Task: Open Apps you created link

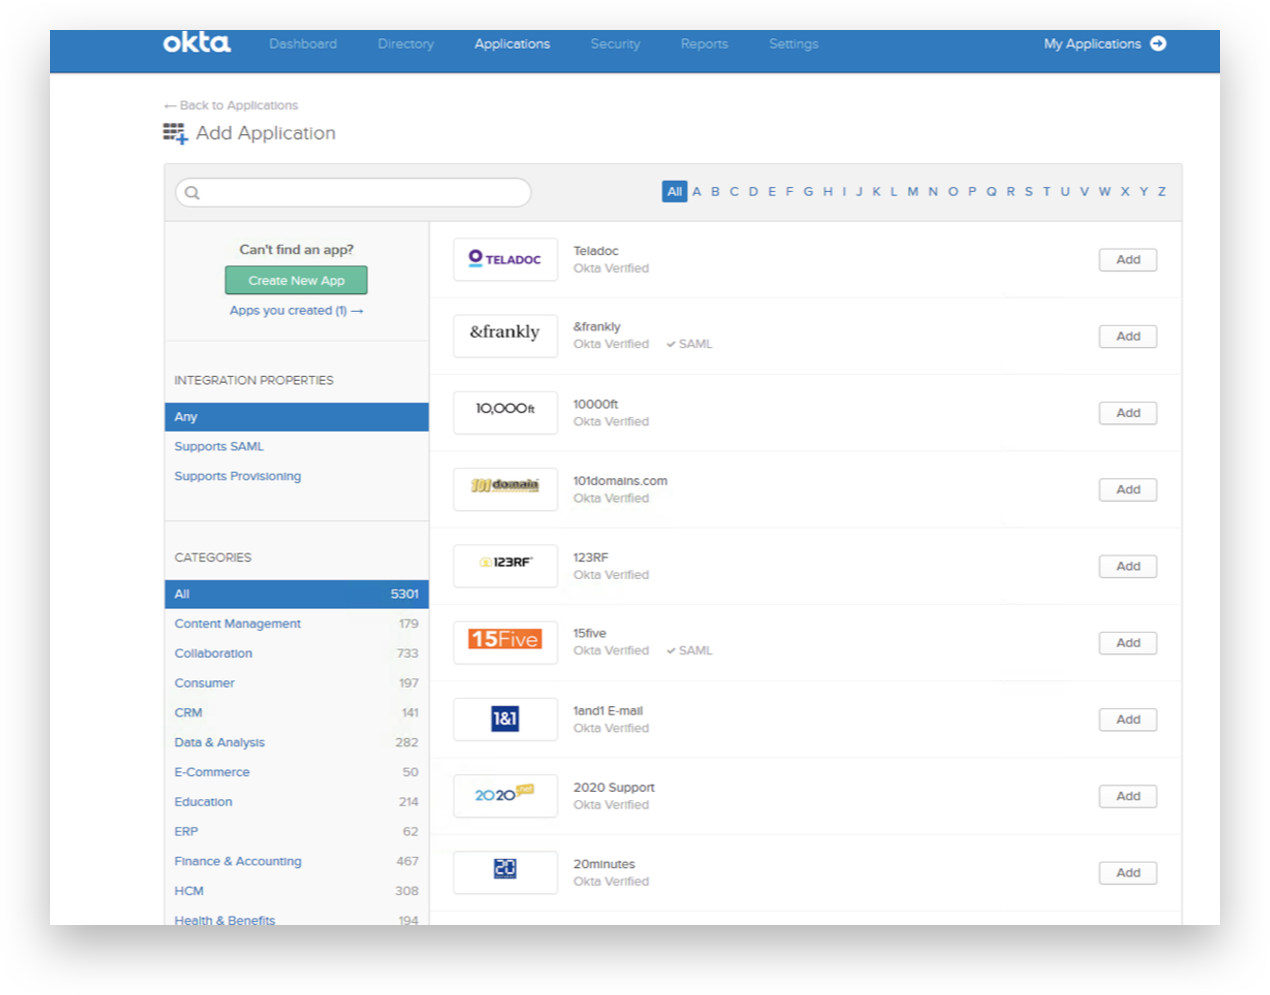Action: point(296,311)
